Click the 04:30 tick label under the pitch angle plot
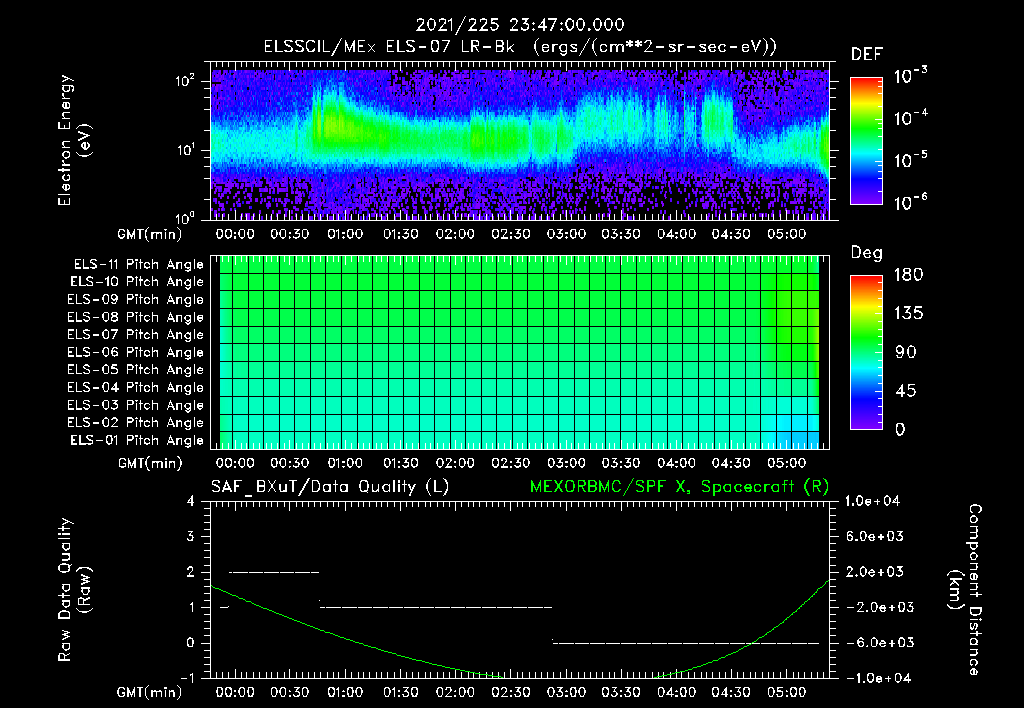Image resolution: width=1024 pixels, height=708 pixels. coord(731,463)
